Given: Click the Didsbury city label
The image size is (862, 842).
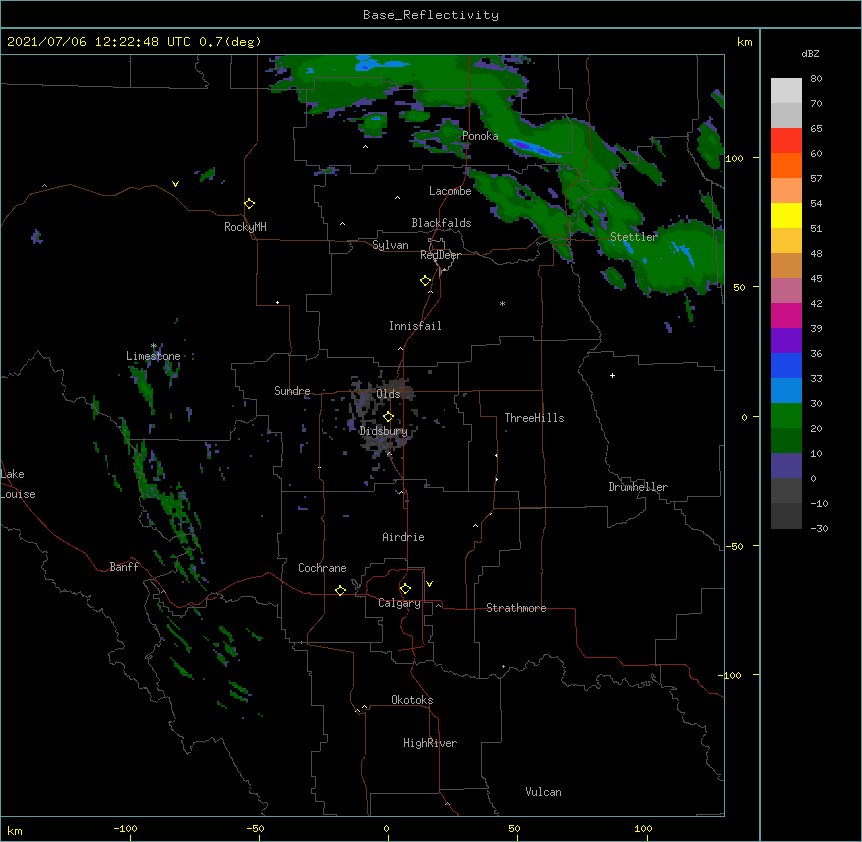Looking at the screenshot, I should tap(383, 431).
